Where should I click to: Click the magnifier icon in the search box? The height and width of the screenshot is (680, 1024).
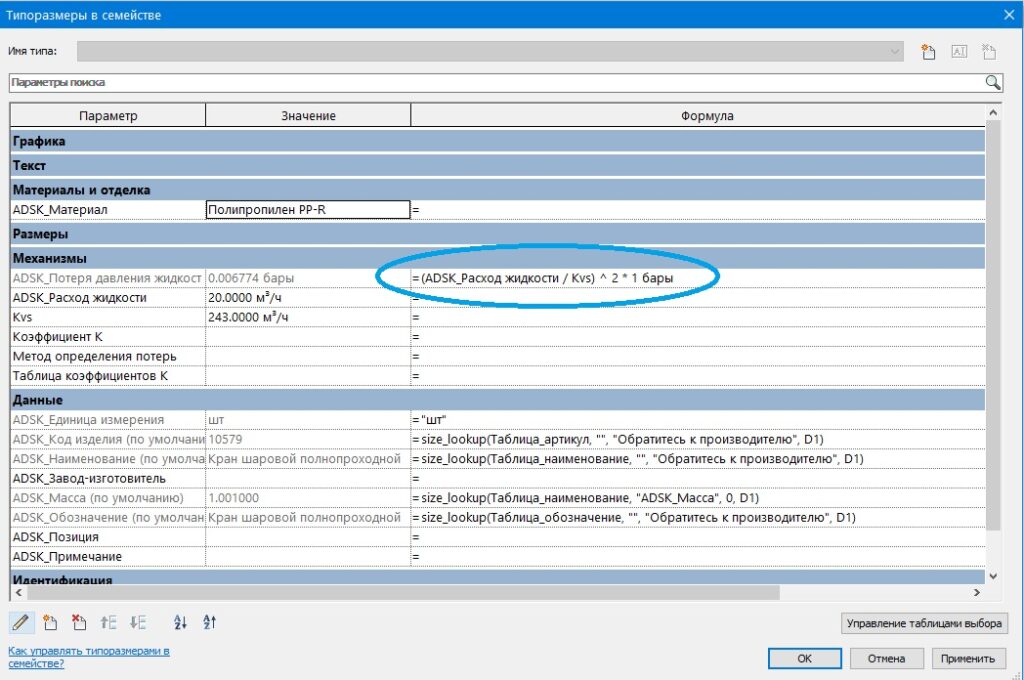click(993, 82)
